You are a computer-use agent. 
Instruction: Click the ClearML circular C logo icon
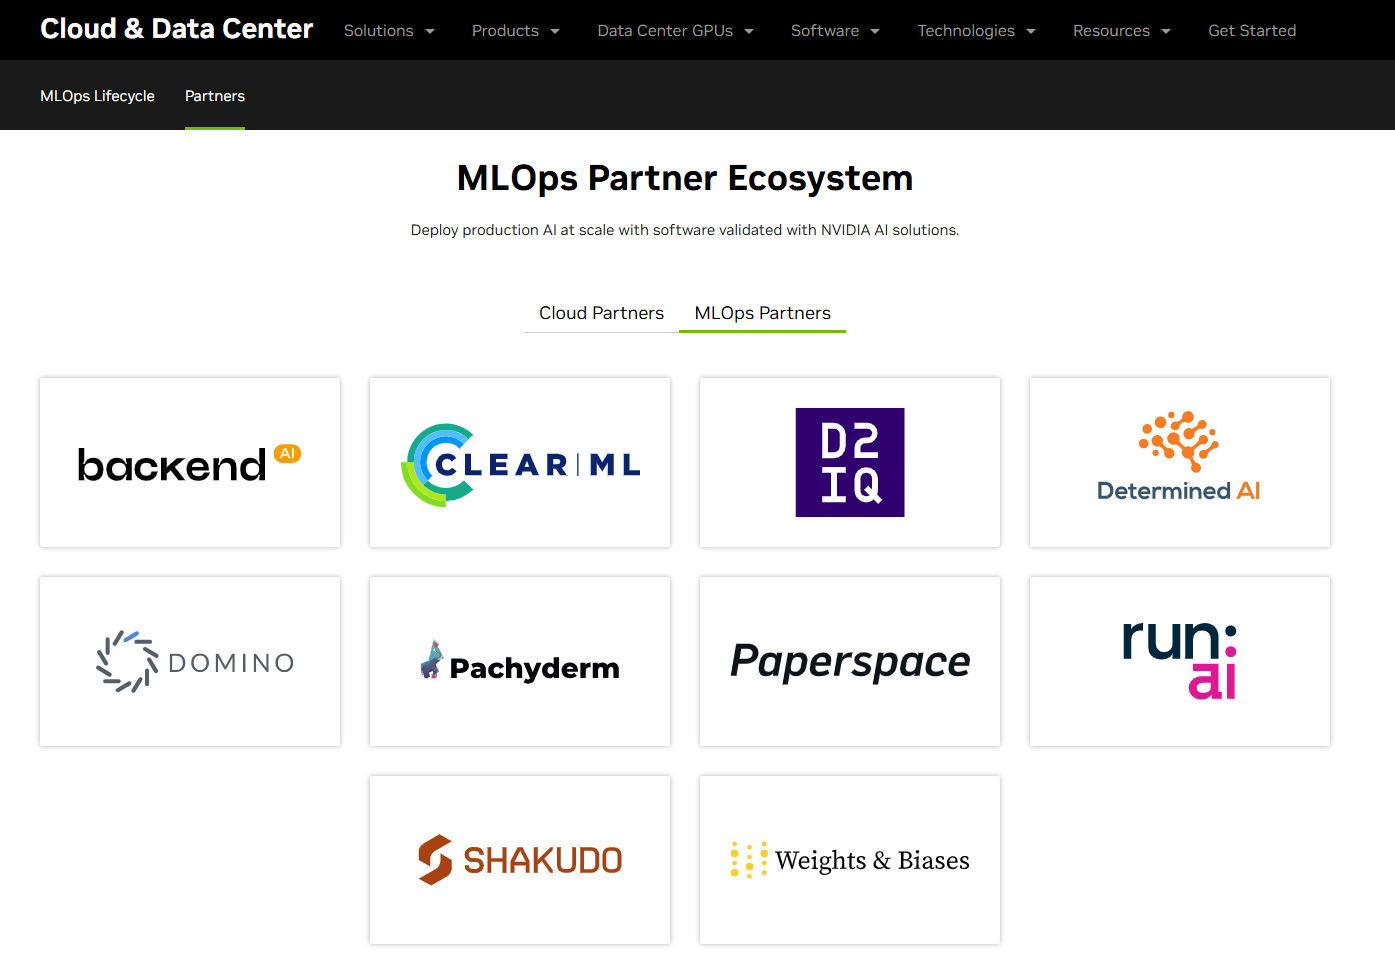pos(437,465)
